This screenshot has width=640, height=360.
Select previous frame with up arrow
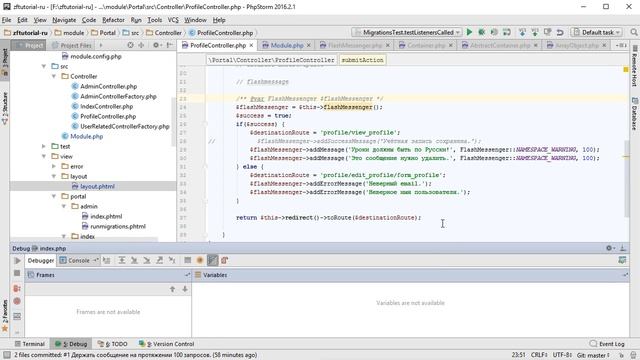[172, 289]
